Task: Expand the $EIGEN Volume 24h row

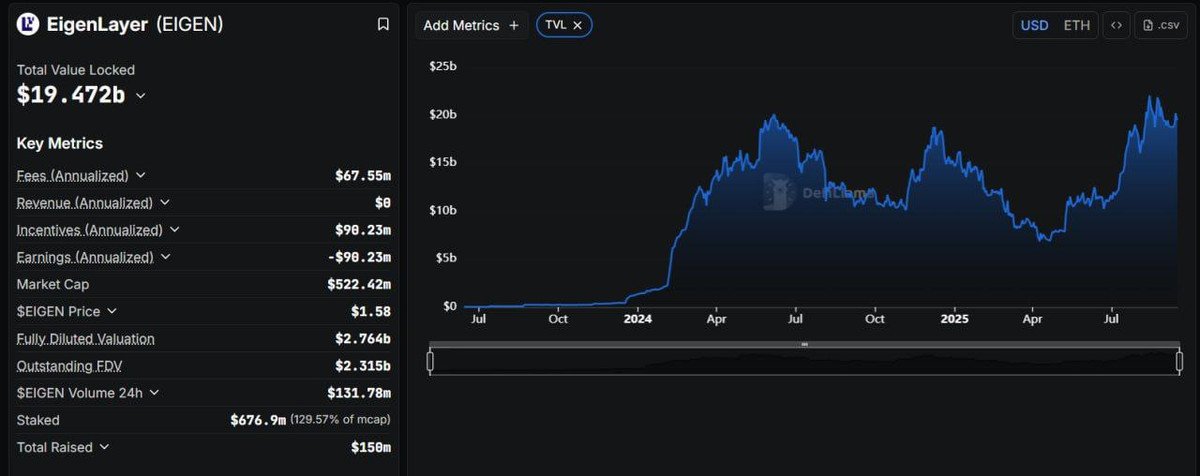Action: click(153, 393)
